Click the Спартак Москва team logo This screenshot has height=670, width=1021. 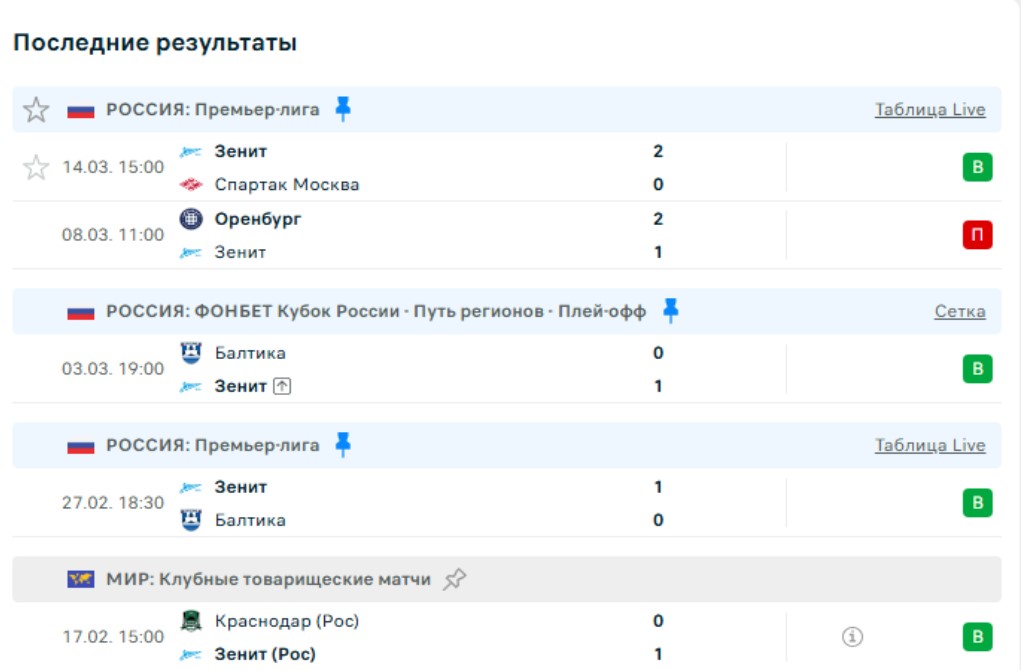[x=190, y=185]
